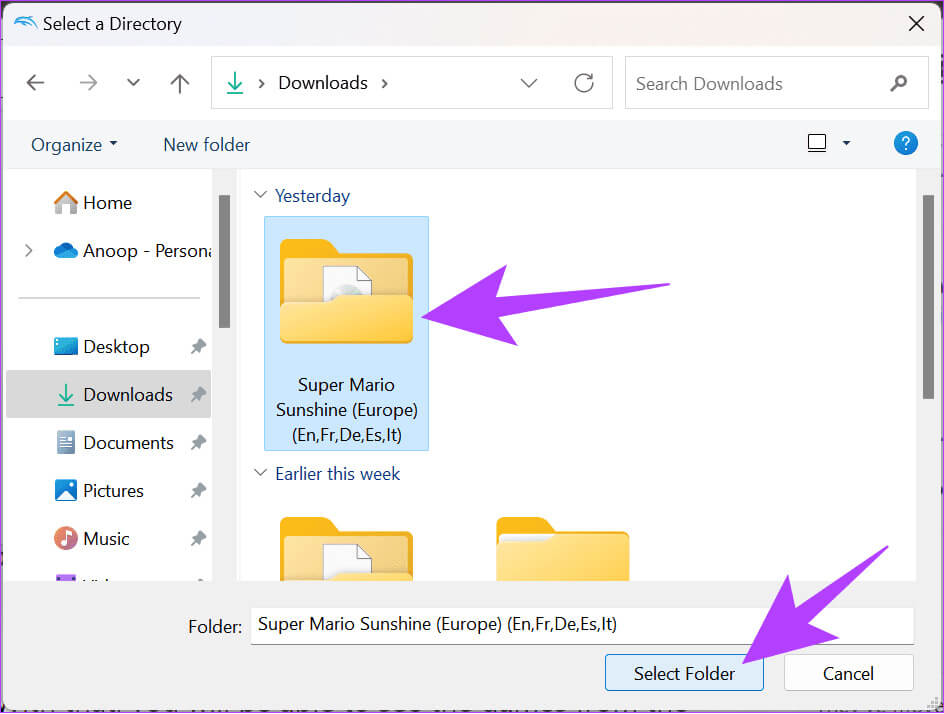Open the blue help icon
The height and width of the screenshot is (714, 944).
coord(905,143)
